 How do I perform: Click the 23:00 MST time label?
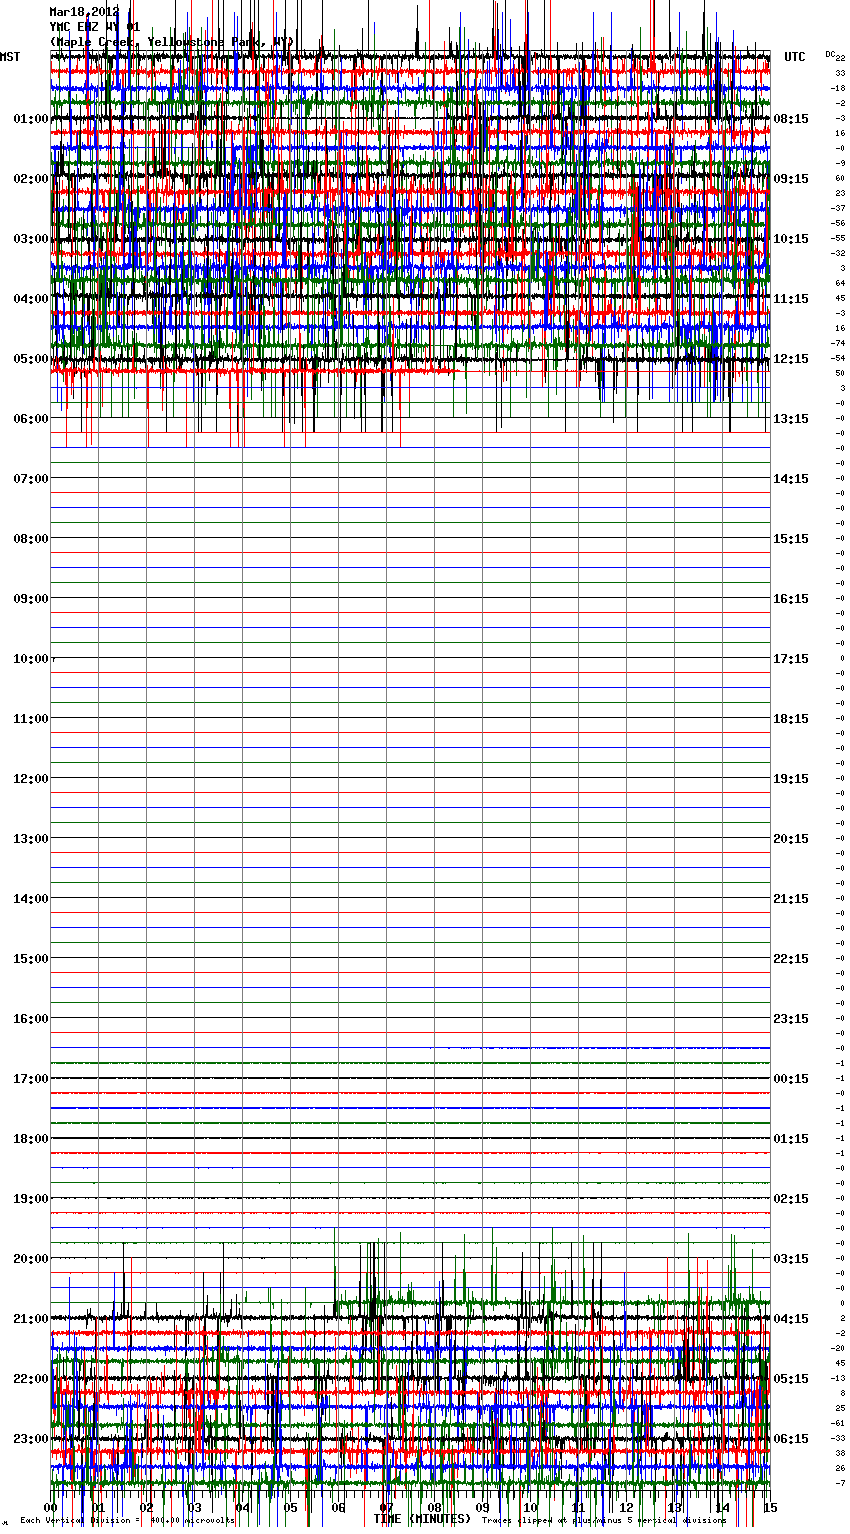31,1439
